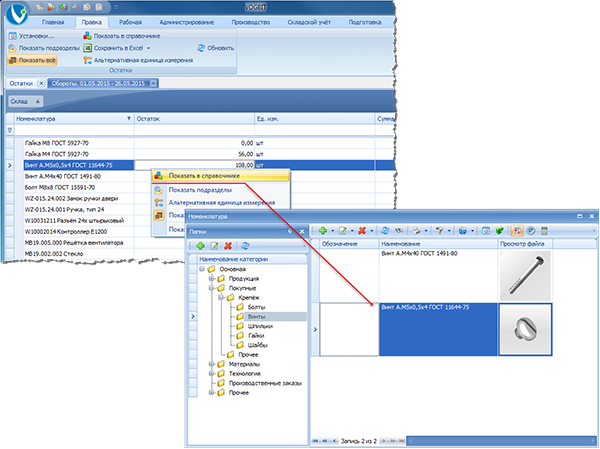
Task: Click the blue boxes icon right of the funnel in Номенклатура toolbar
Action: click(x=463, y=230)
